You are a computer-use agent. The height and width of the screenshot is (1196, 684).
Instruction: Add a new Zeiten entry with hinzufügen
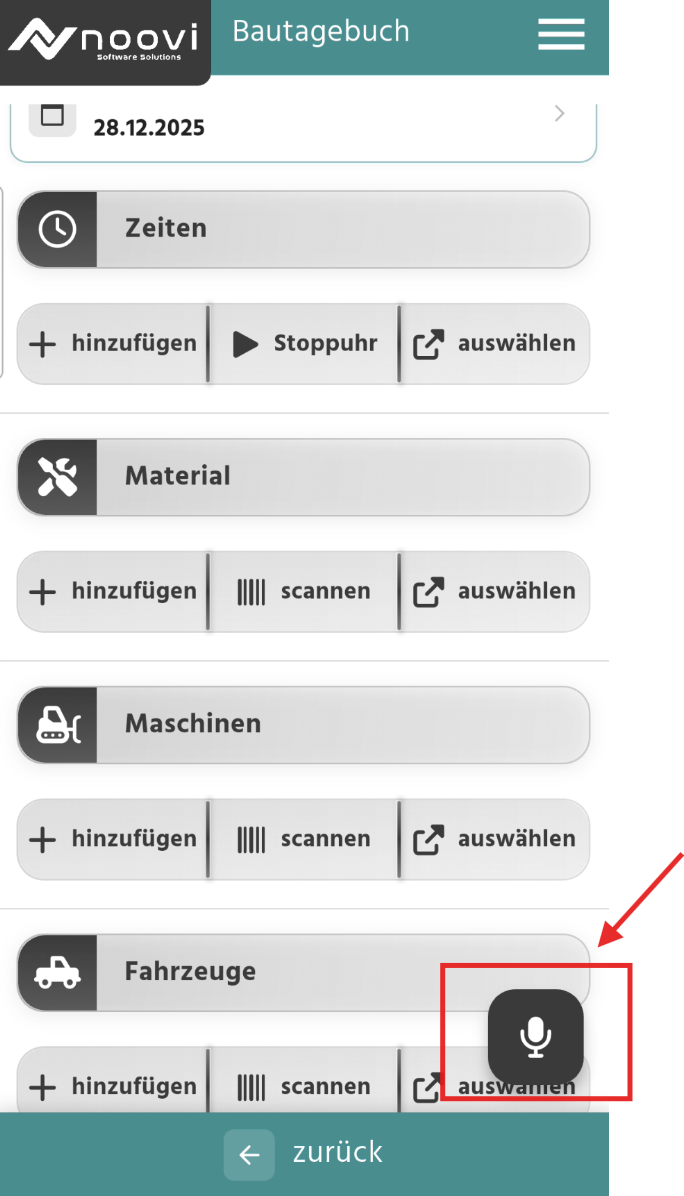[x=113, y=344]
